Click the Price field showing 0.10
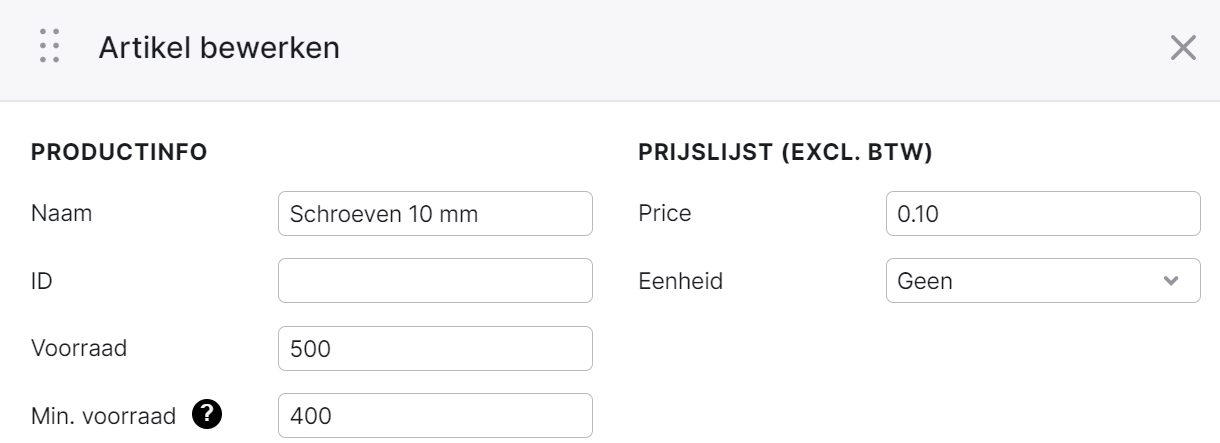This screenshot has width=1220, height=443. (1043, 213)
